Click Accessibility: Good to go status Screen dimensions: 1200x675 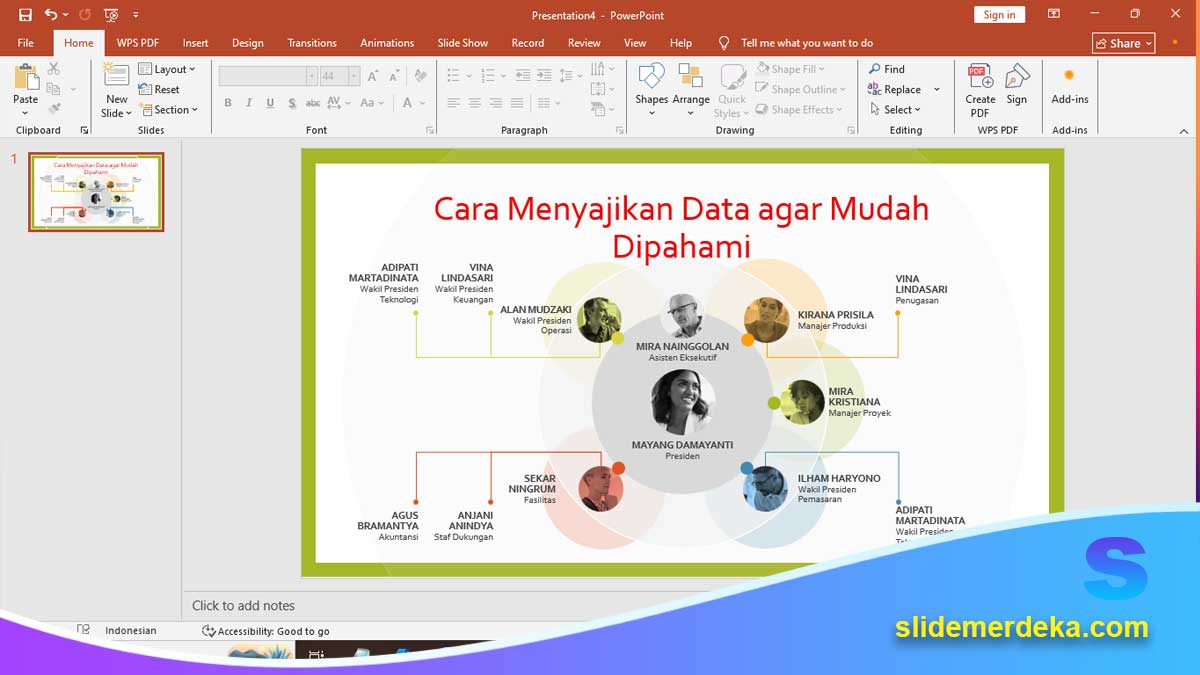pyautogui.click(x=266, y=631)
